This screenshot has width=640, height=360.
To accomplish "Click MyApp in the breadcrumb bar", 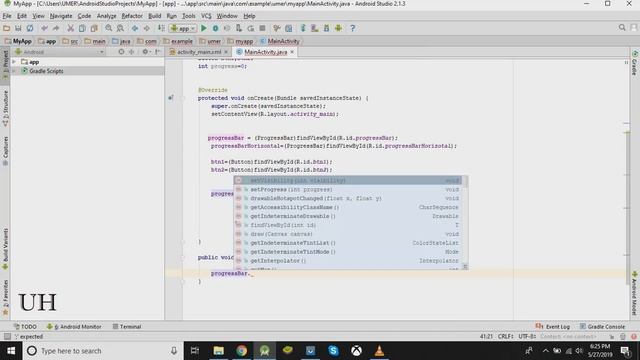I will tap(22, 41).
